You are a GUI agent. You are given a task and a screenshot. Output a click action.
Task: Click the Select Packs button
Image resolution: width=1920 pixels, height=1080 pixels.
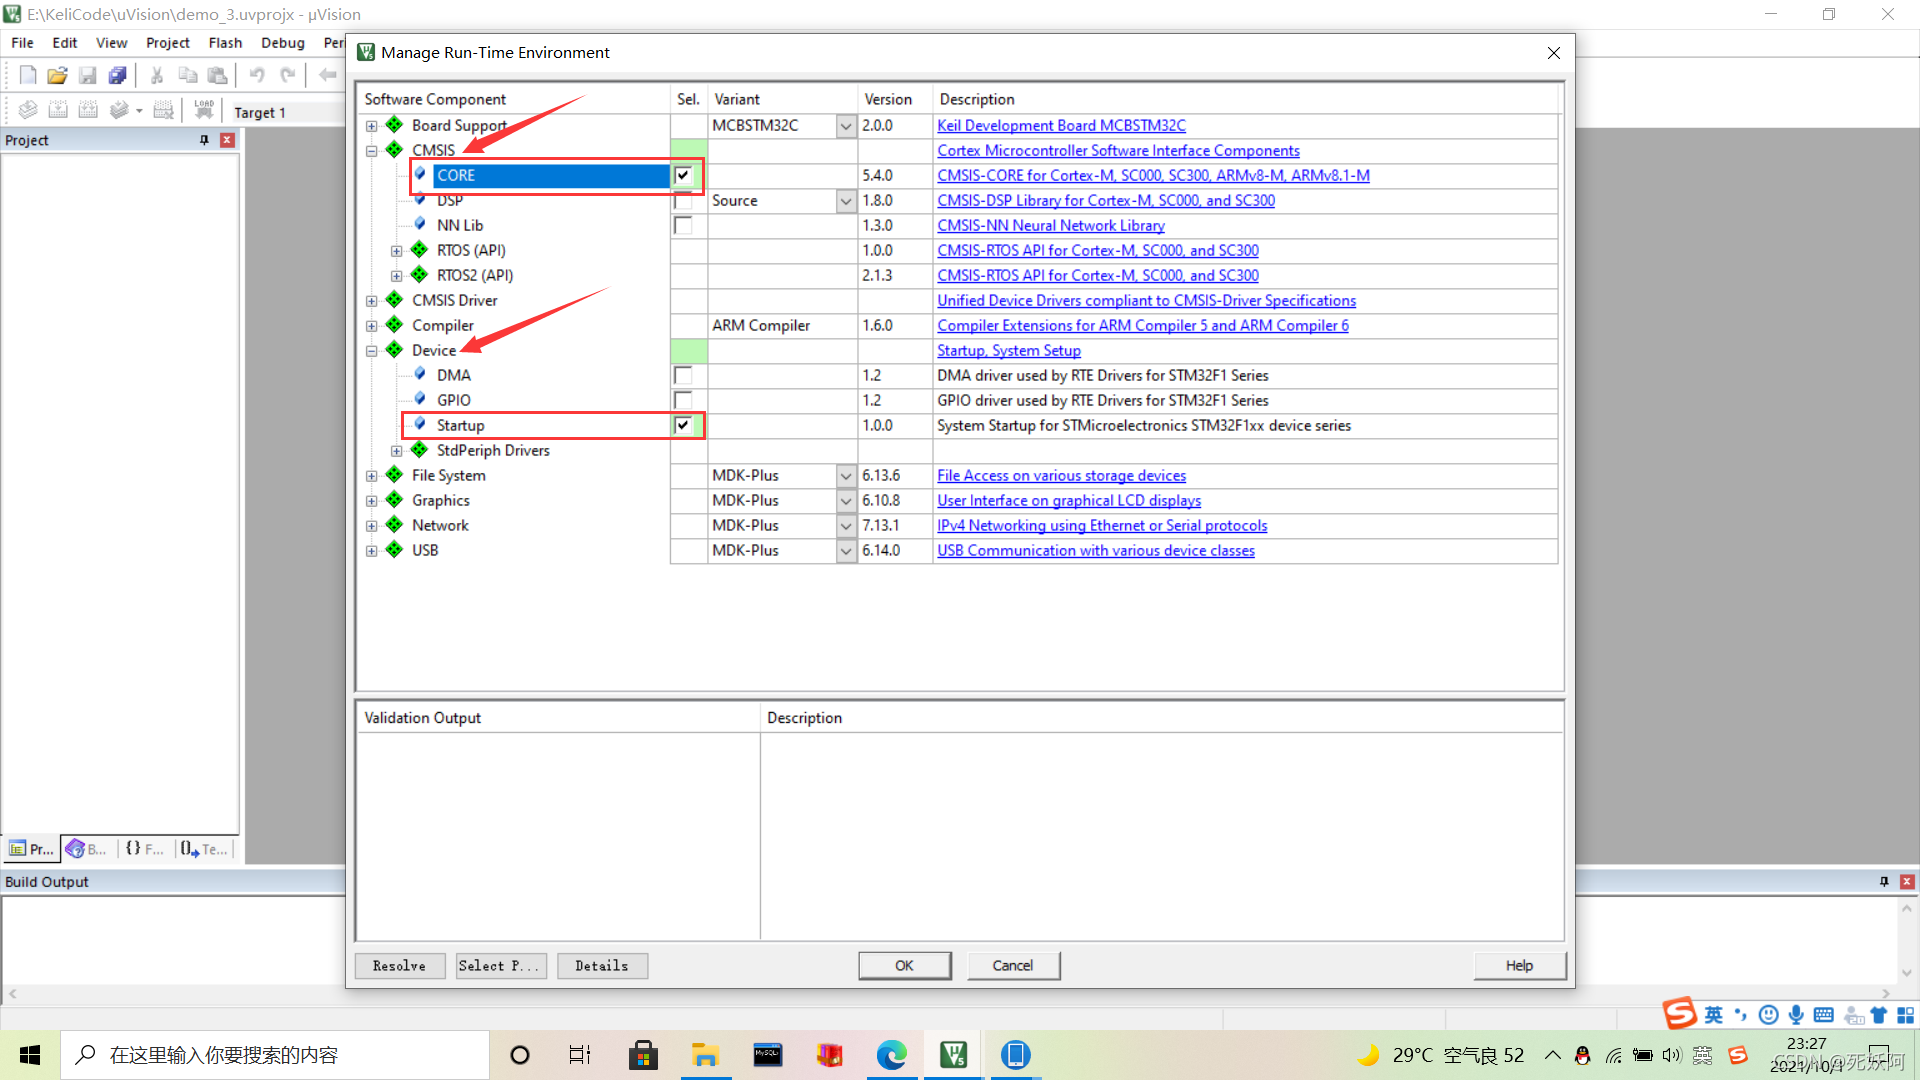click(497, 965)
